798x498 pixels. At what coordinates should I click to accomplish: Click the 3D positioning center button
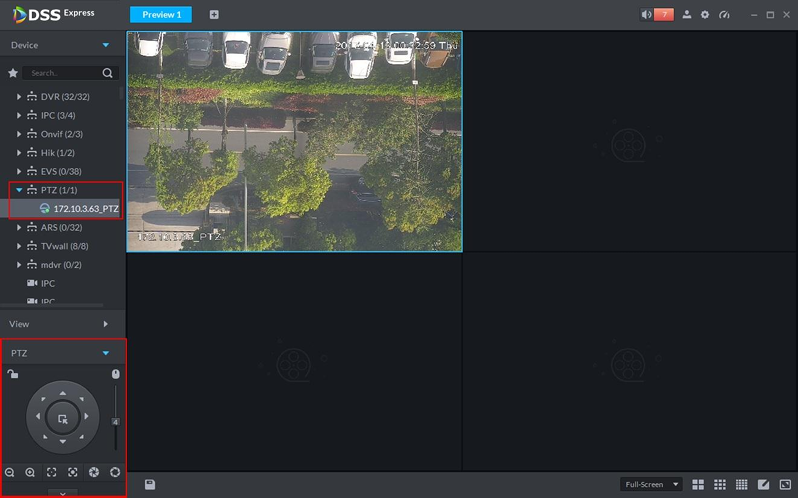click(x=62, y=420)
